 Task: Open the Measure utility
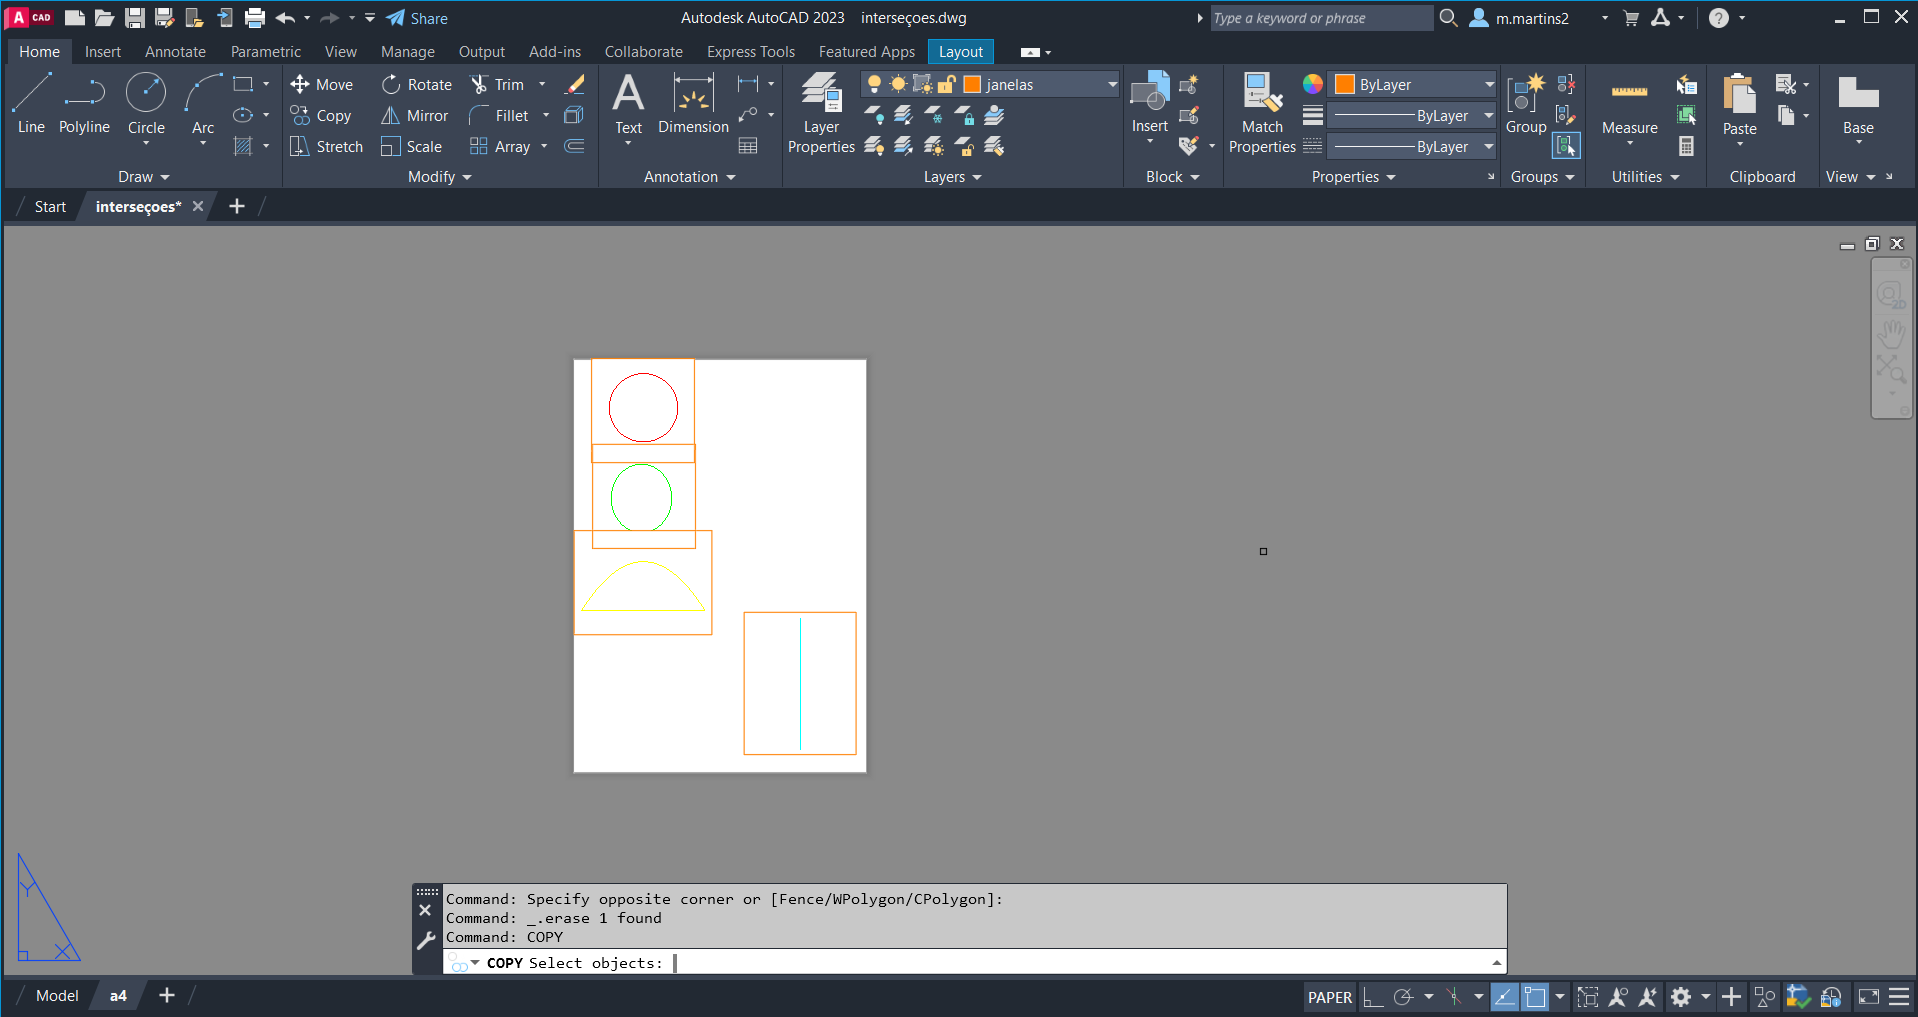point(1629,105)
